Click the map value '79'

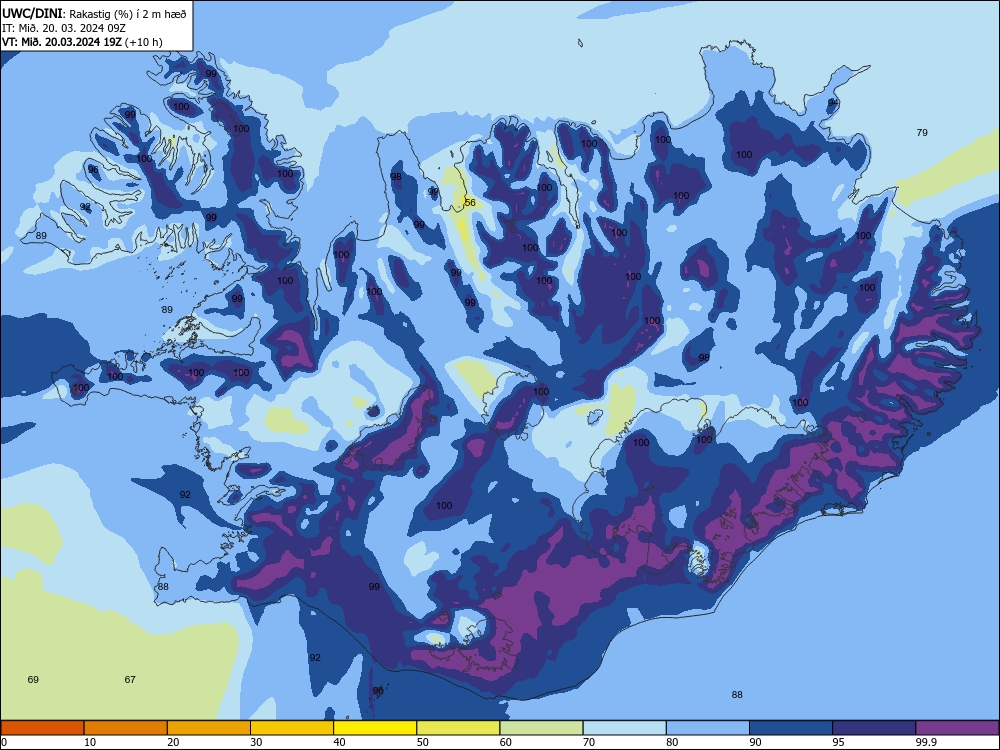pos(922,133)
